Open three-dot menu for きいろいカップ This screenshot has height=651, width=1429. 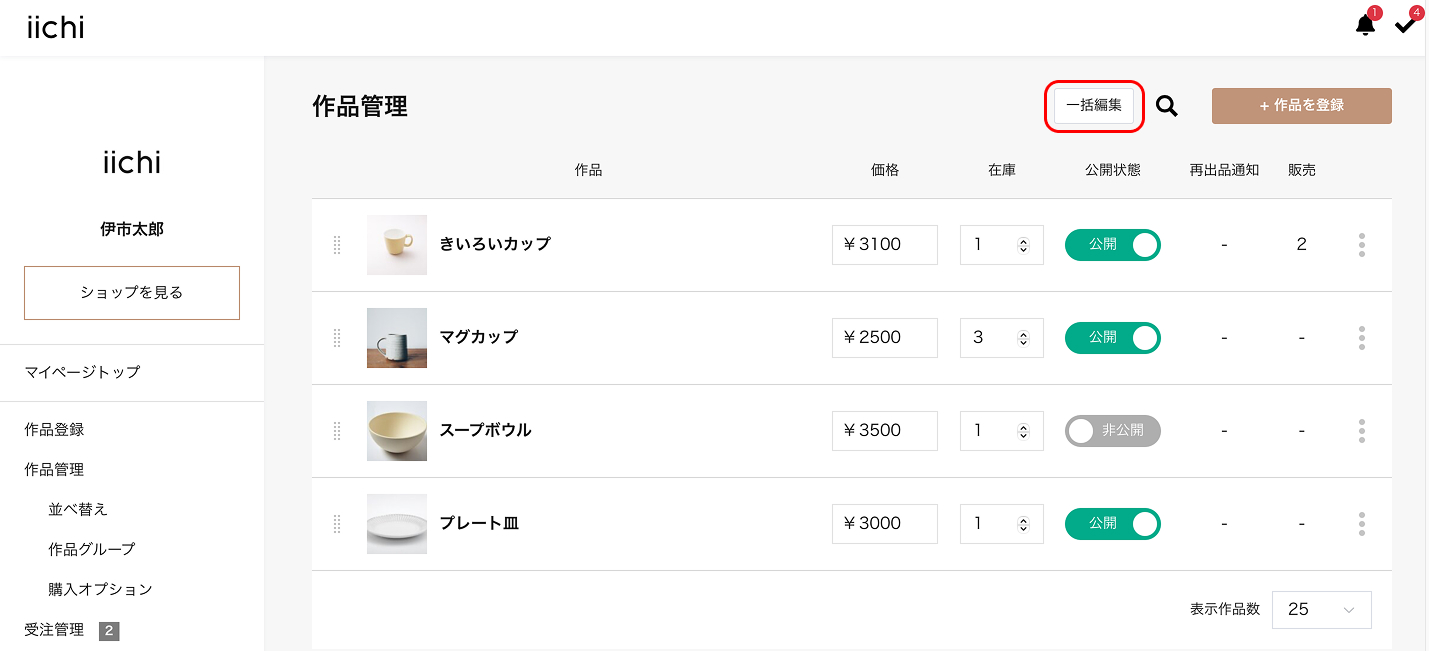pyautogui.click(x=1361, y=245)
